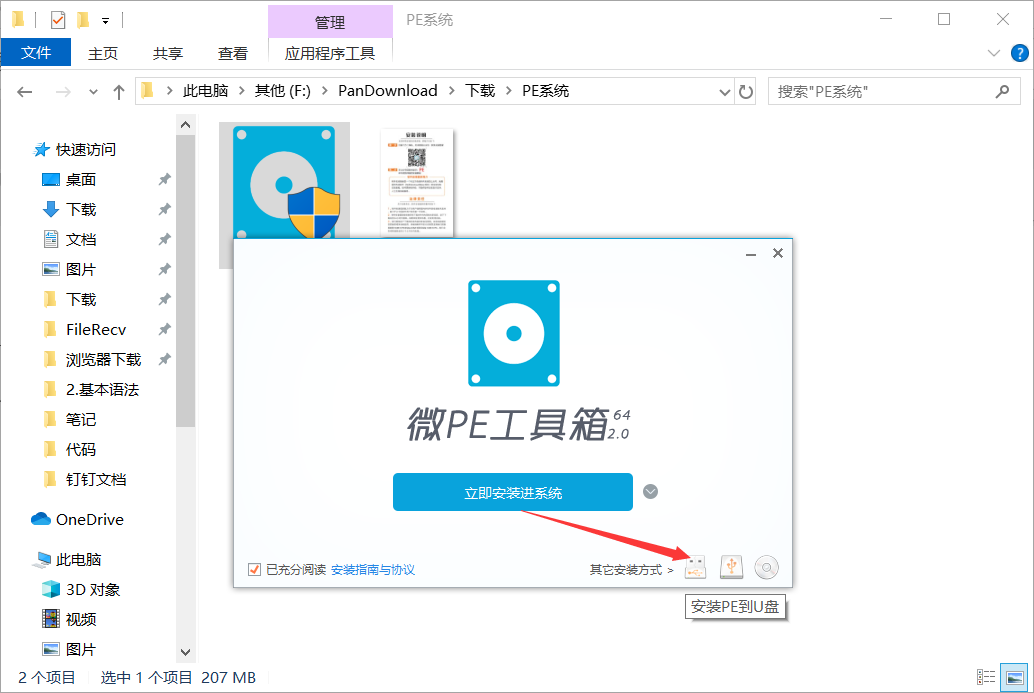Image resolution: width=1034 pixels, height=693 pixels.
Task: Go forward with the right arrow
Action: tap(63, 92)
